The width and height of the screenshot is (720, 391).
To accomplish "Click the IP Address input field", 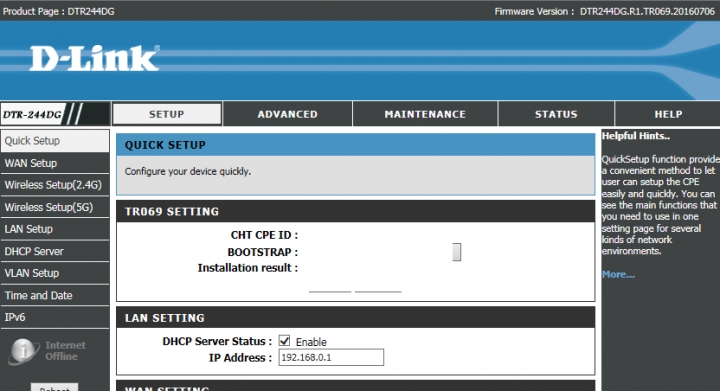I will click(x=331, y=357).
